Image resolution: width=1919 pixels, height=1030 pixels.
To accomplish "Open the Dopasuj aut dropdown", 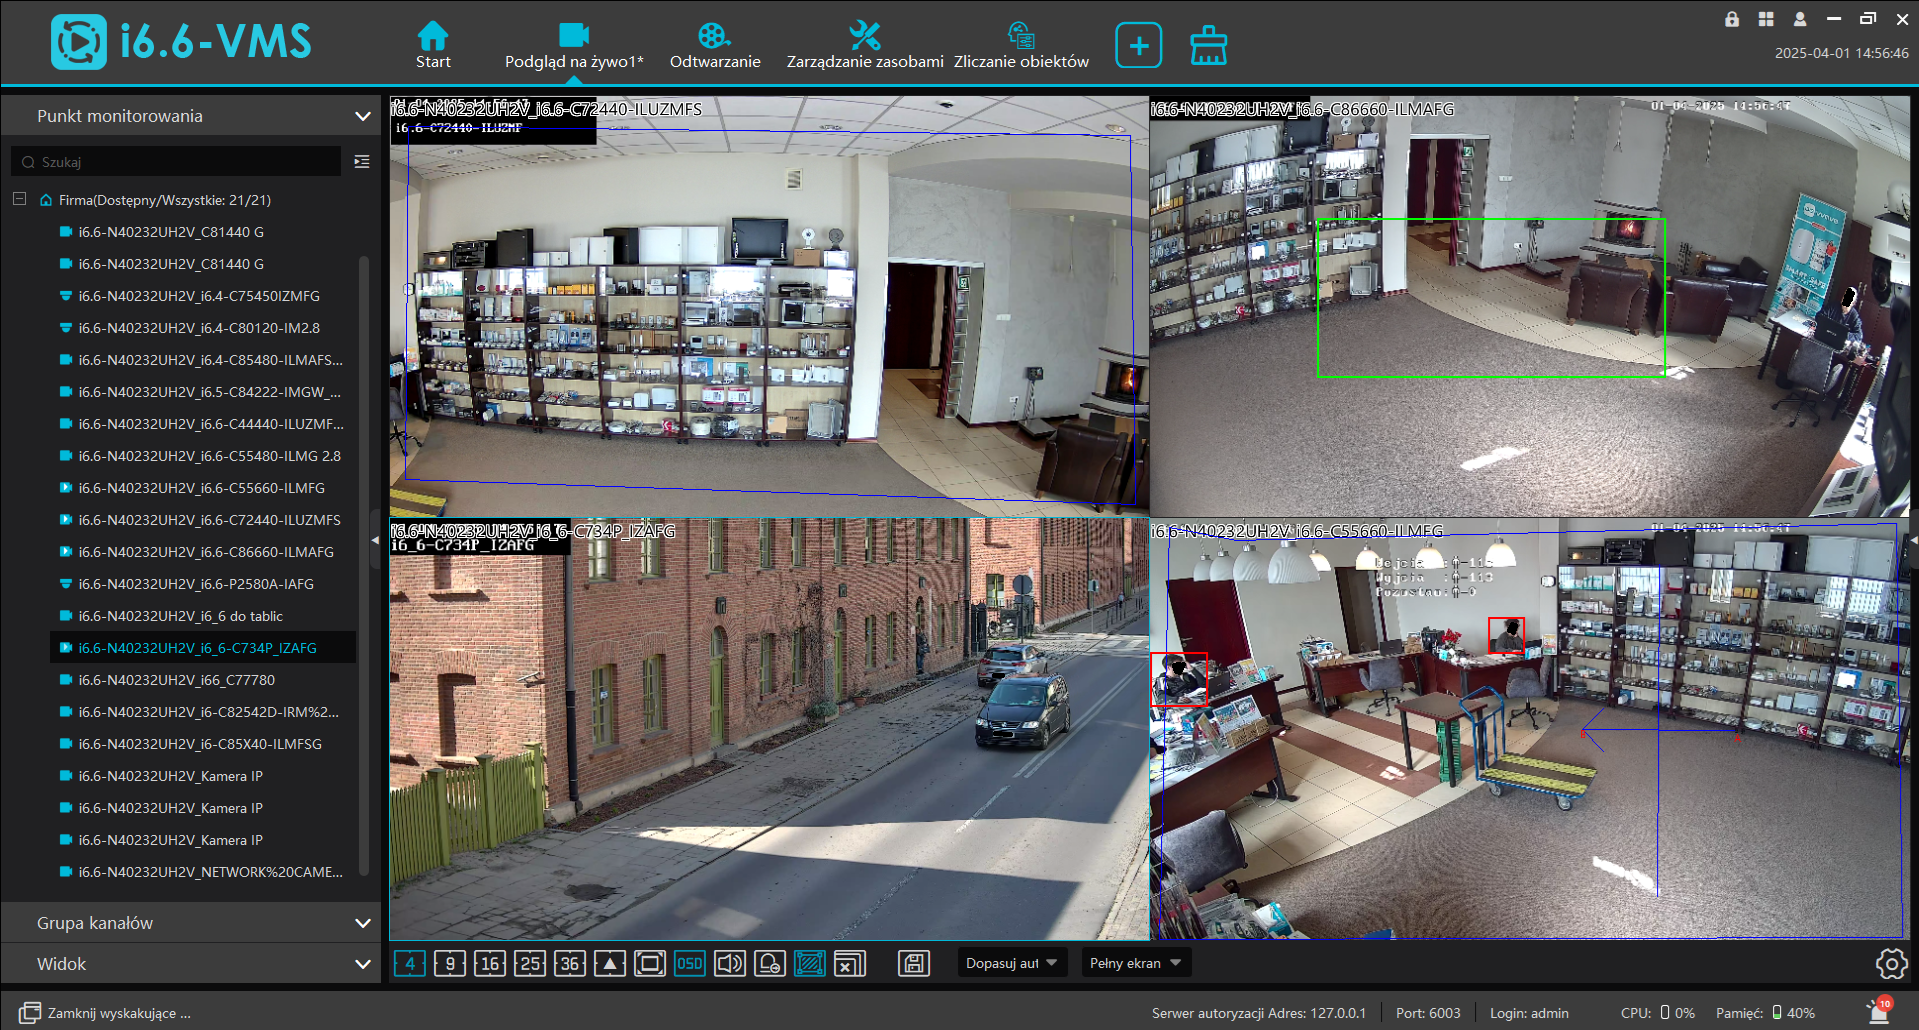I will (1011, 963).
